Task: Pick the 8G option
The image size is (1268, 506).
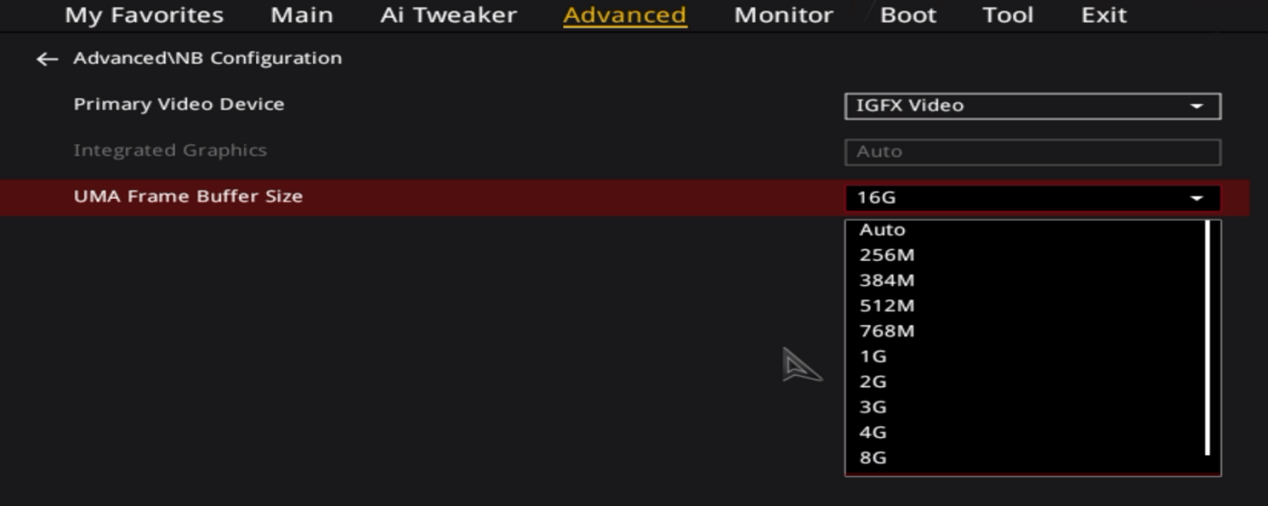Action: coord(873,458)
